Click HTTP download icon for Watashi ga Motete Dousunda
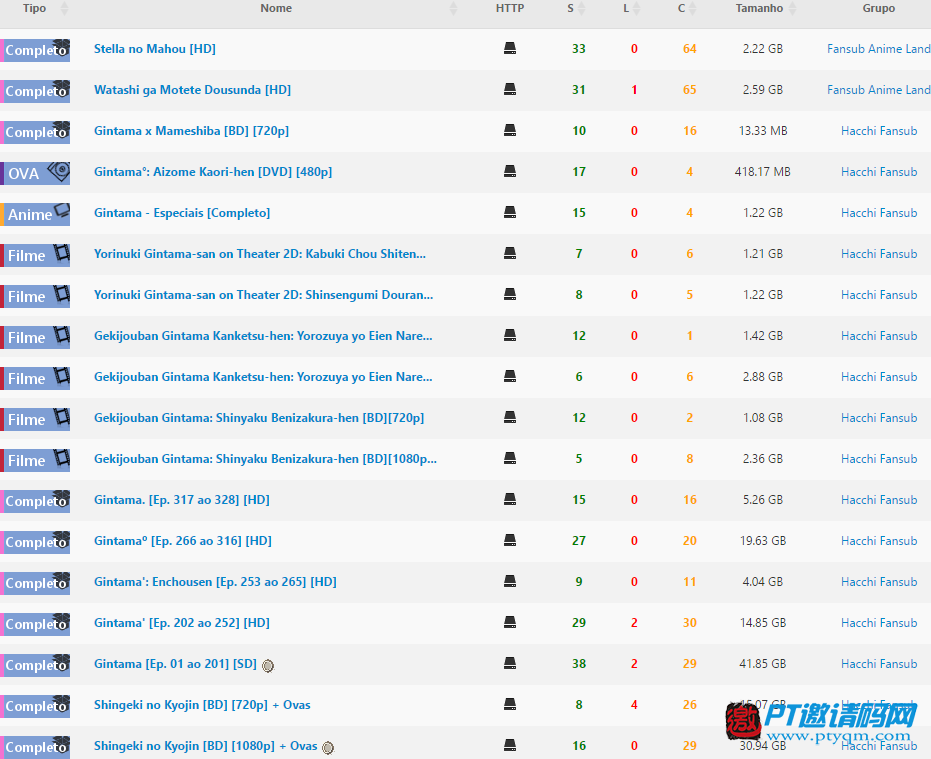Image resolution: width=931 pixels, height=759 pixels. click(509, 90)
